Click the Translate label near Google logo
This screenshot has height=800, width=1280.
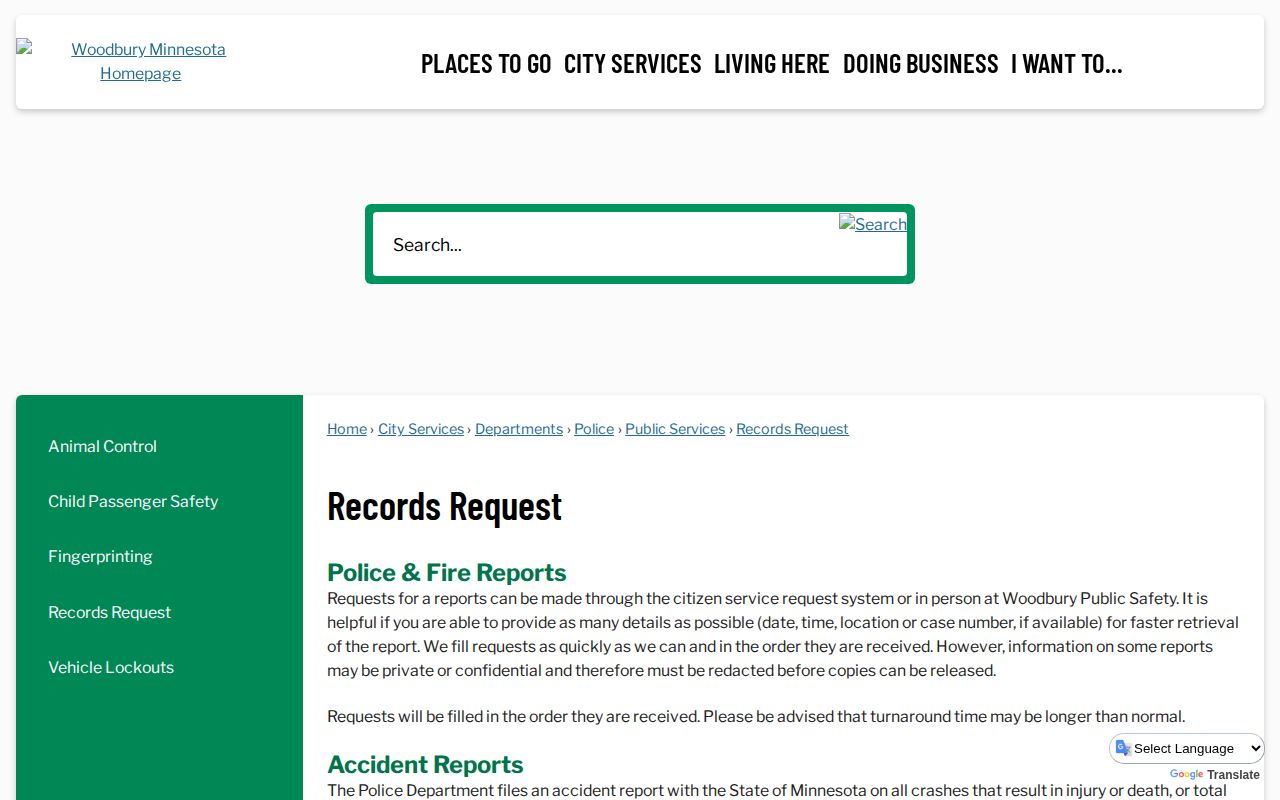click(x=1233, y=775)
